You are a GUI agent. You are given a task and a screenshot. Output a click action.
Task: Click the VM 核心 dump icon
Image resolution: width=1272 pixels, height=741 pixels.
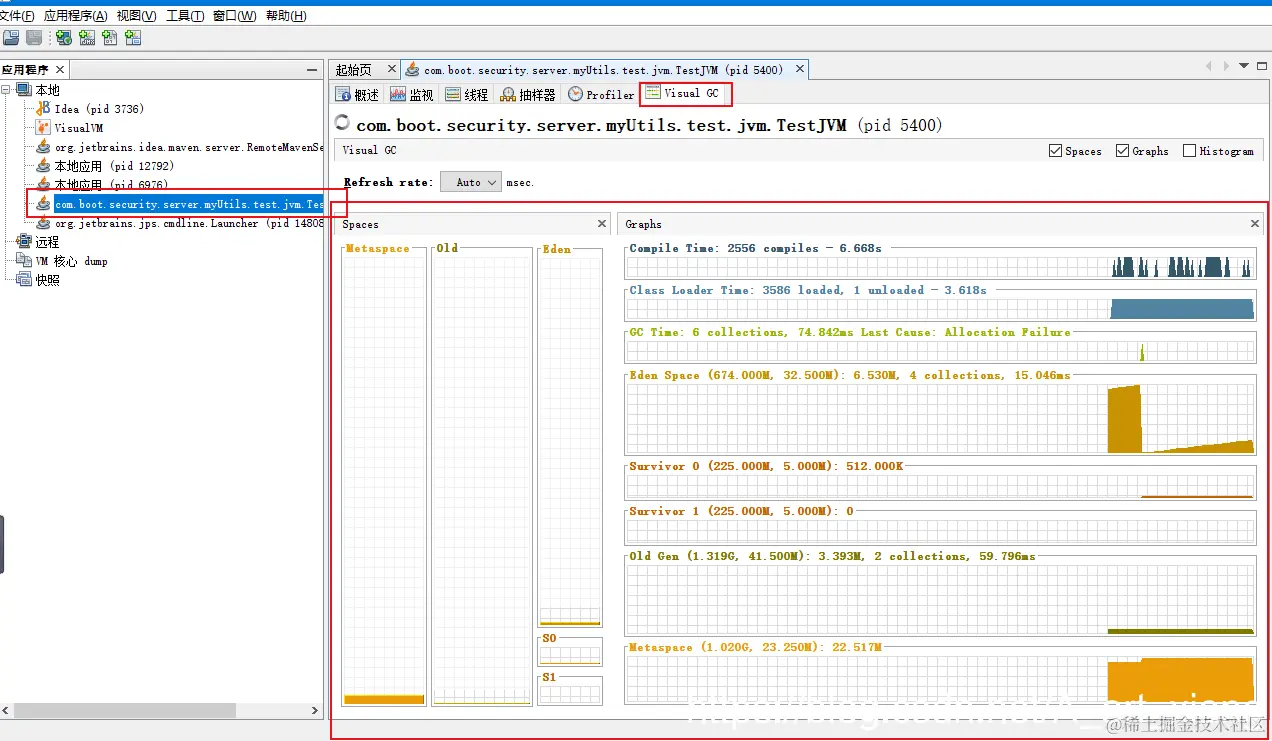click(25, 261)
